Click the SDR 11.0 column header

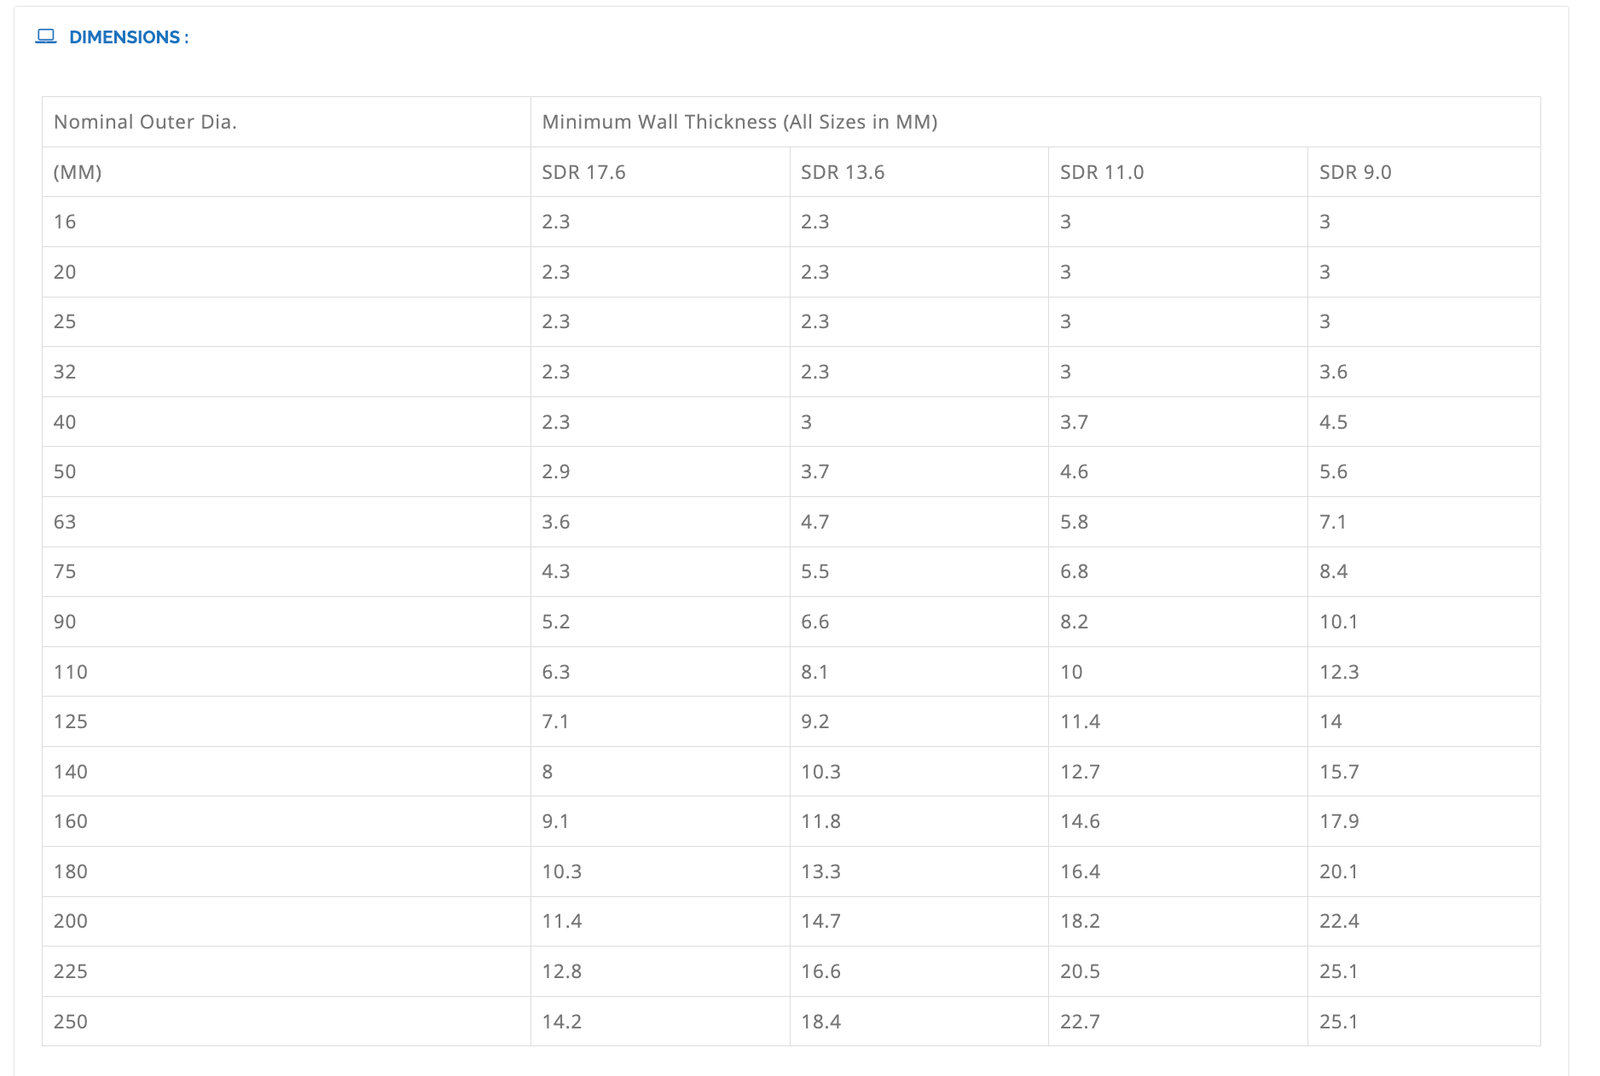(x=1101, y=172)
